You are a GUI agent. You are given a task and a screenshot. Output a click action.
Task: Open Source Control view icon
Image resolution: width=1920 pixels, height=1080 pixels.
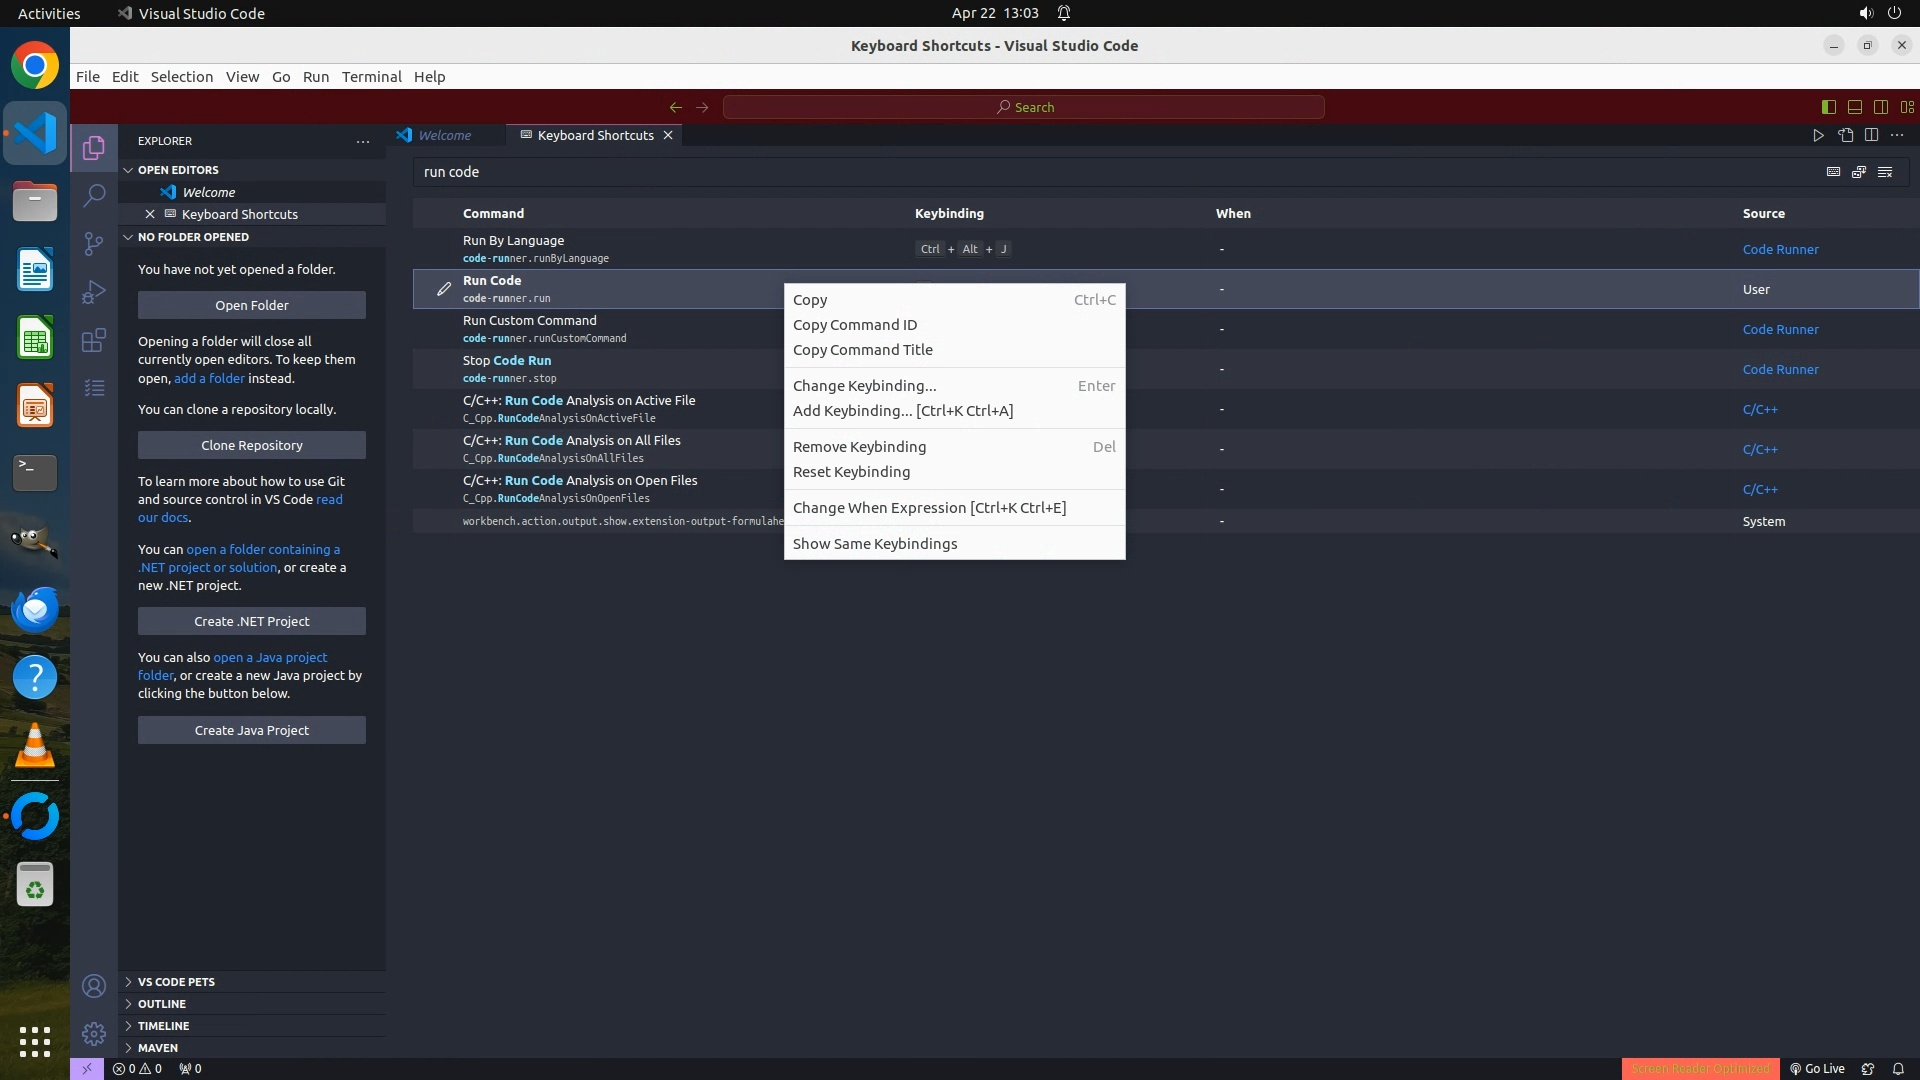tap(94, 244)
